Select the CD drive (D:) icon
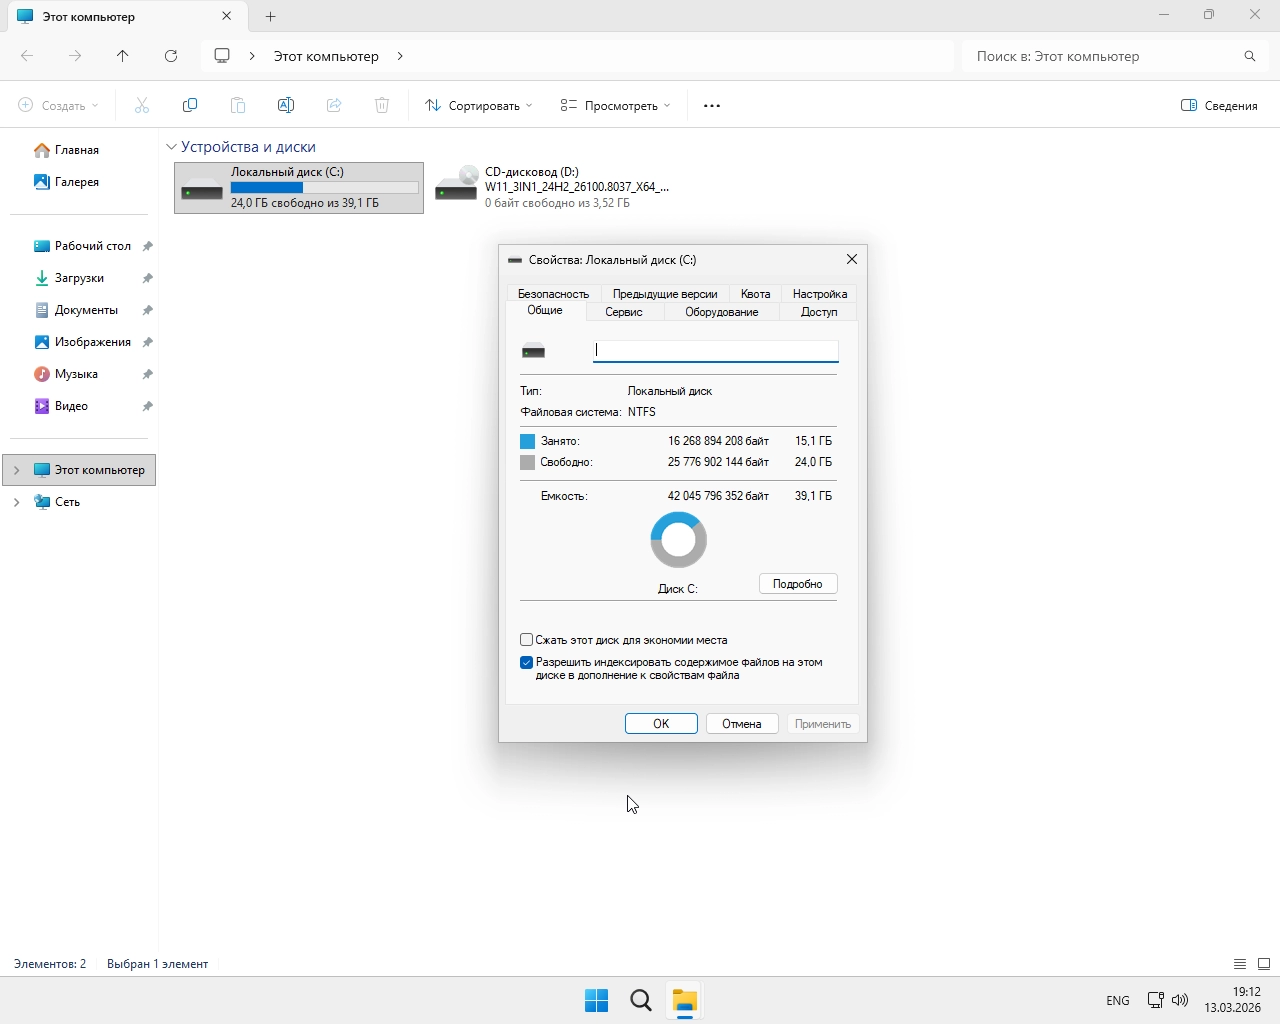Screen dimensions: 1280x1024 (x=457, y=187)
